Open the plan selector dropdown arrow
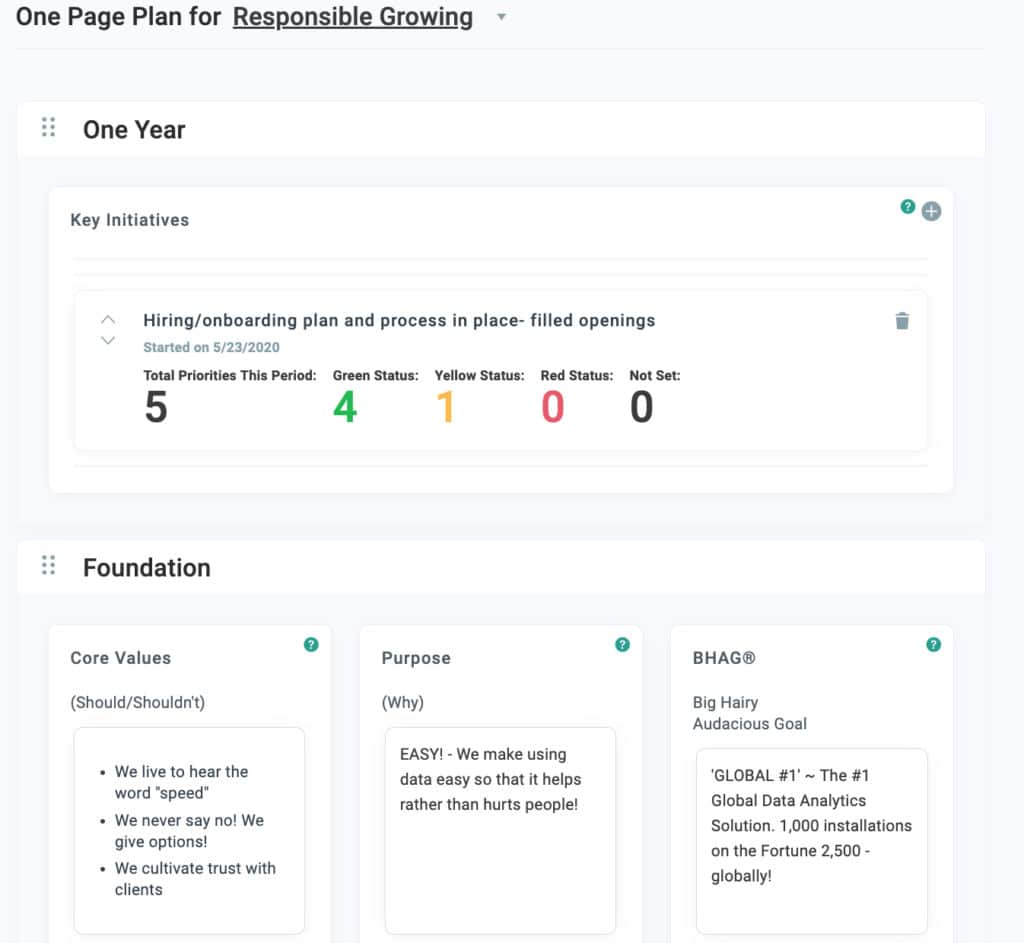The height and width of the screenshot is (943, 1024). click(501, 17)
